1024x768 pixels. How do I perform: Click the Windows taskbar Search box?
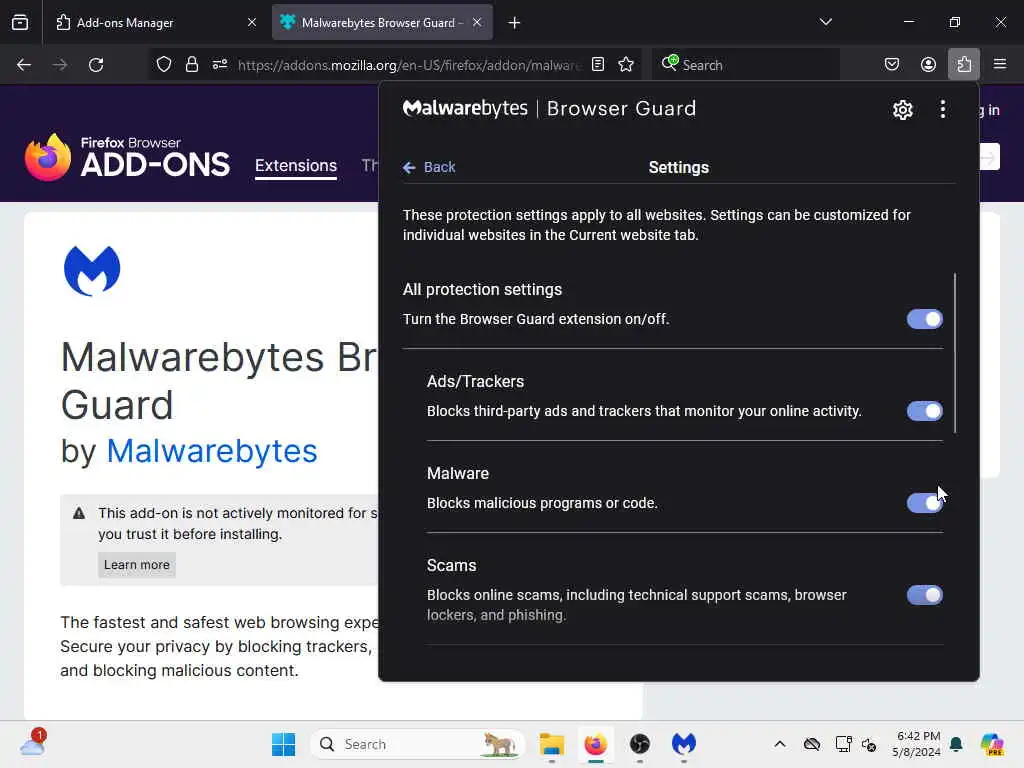418,744
